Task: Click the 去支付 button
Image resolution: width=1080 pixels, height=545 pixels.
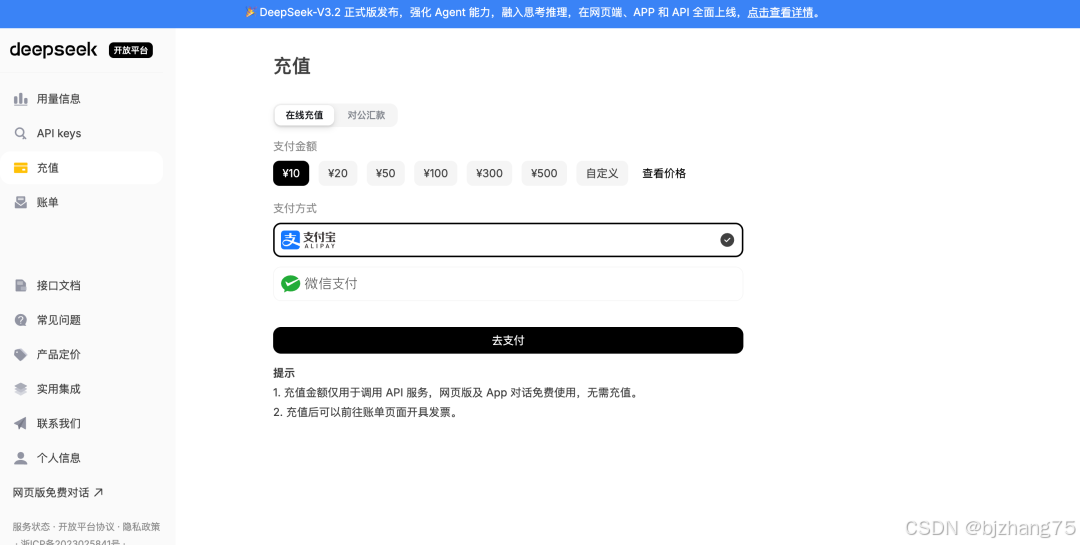Action: (508, 340)
